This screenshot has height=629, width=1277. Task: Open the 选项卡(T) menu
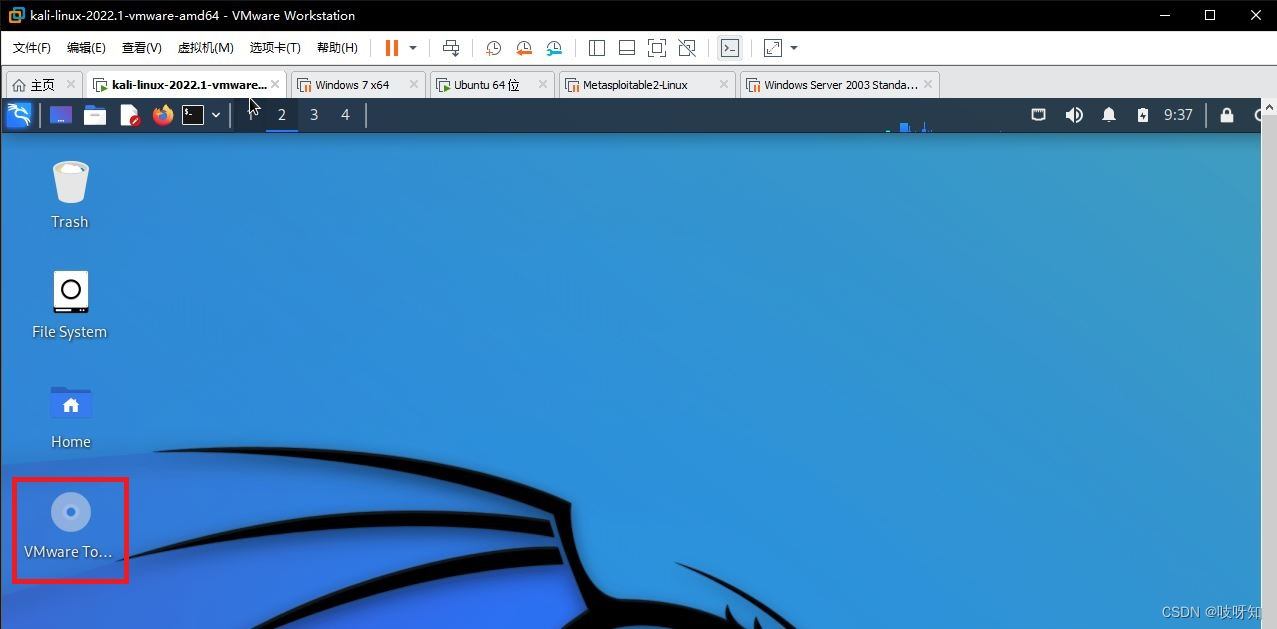pos(275,48)
